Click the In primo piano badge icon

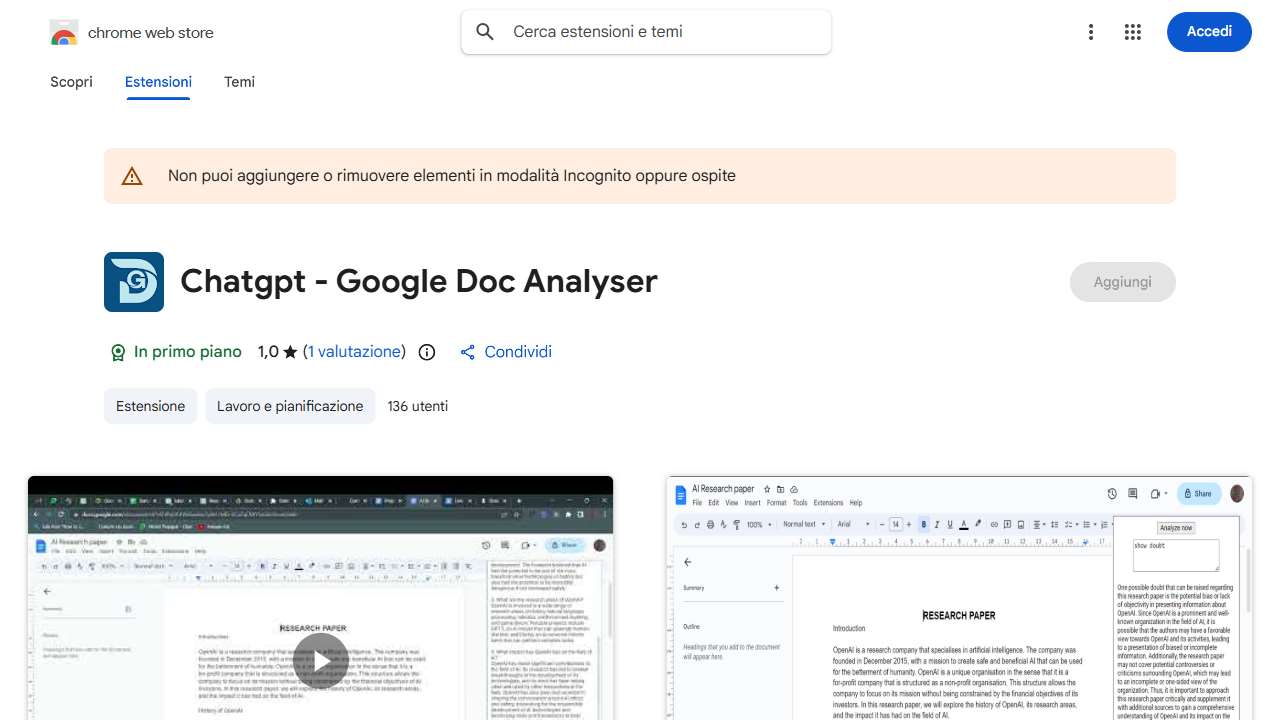coord(119,352)
